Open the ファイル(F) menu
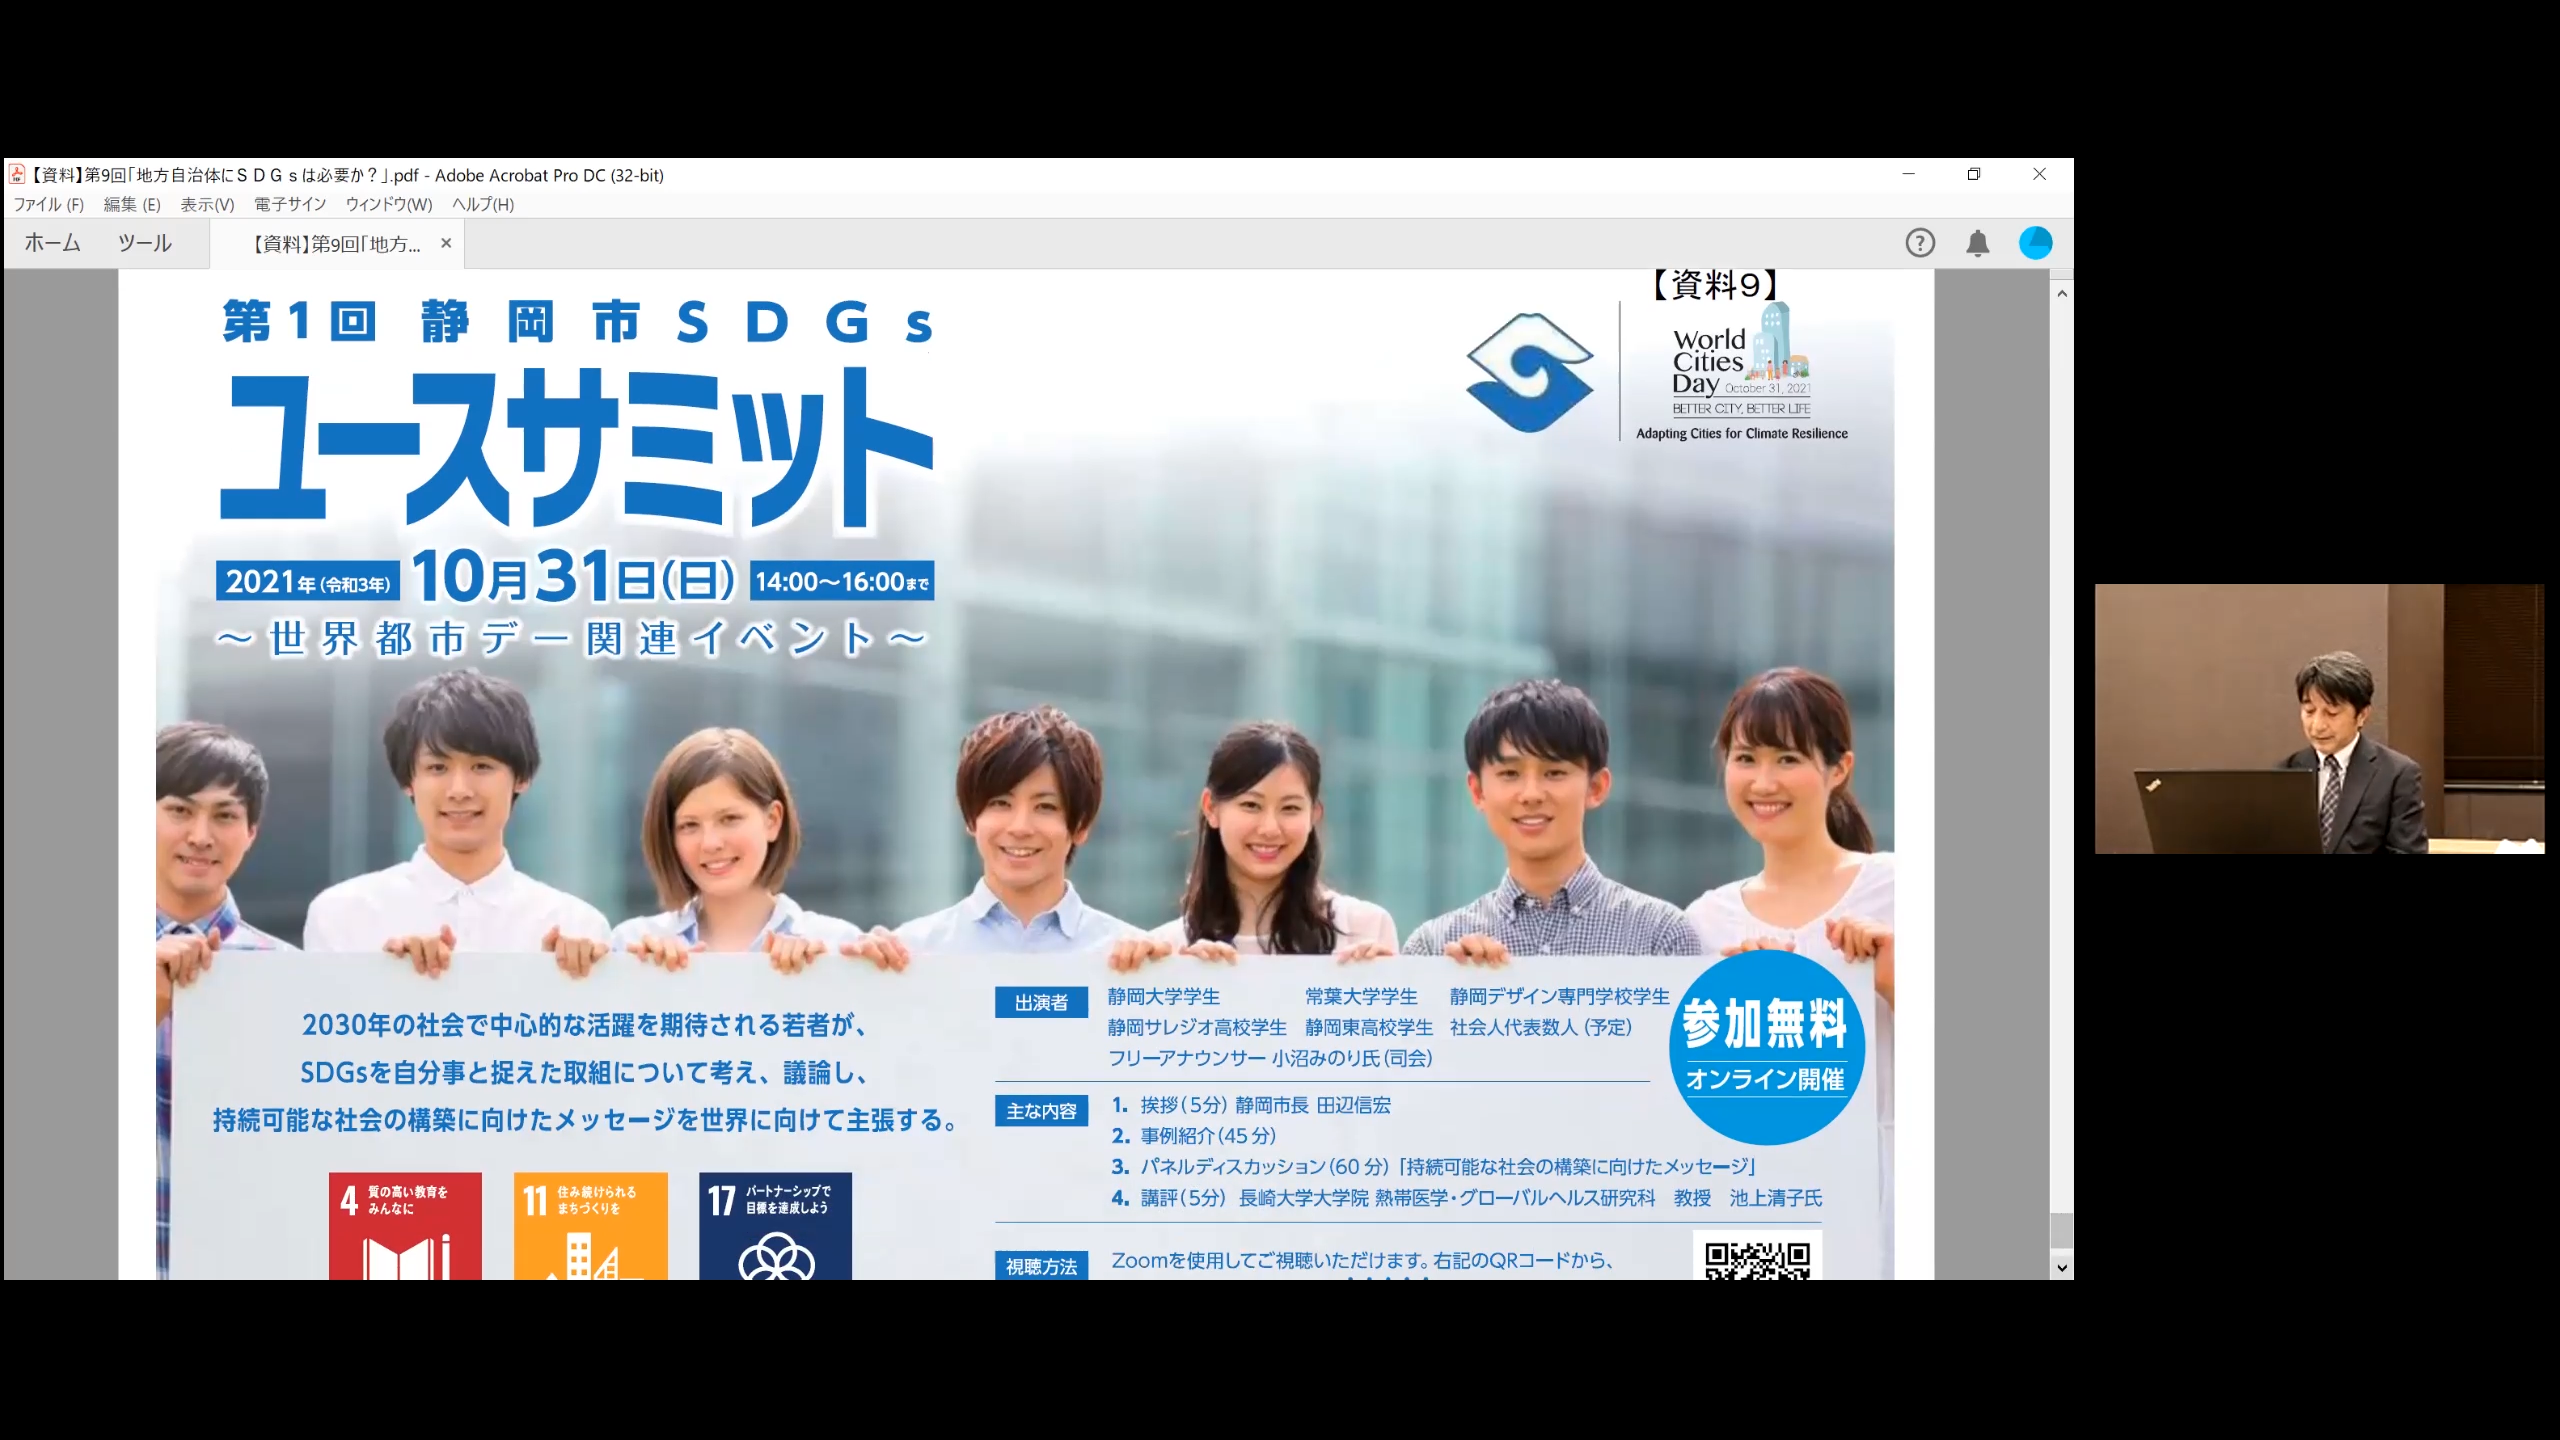The image size is (2560, 1440). [48, 204]
